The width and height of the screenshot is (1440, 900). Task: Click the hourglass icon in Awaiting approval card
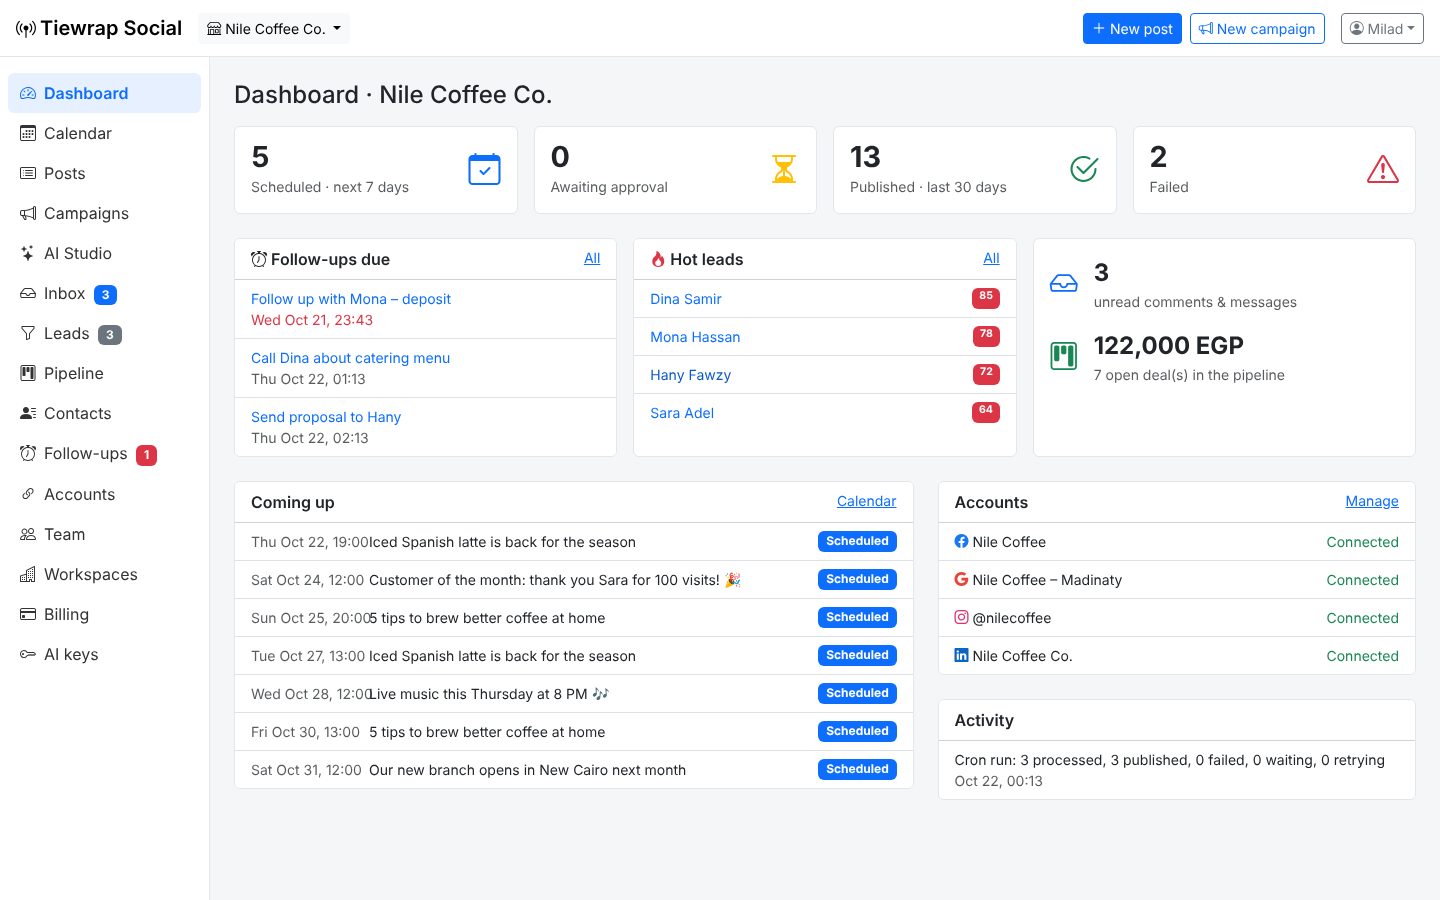(x=784, y=170)
